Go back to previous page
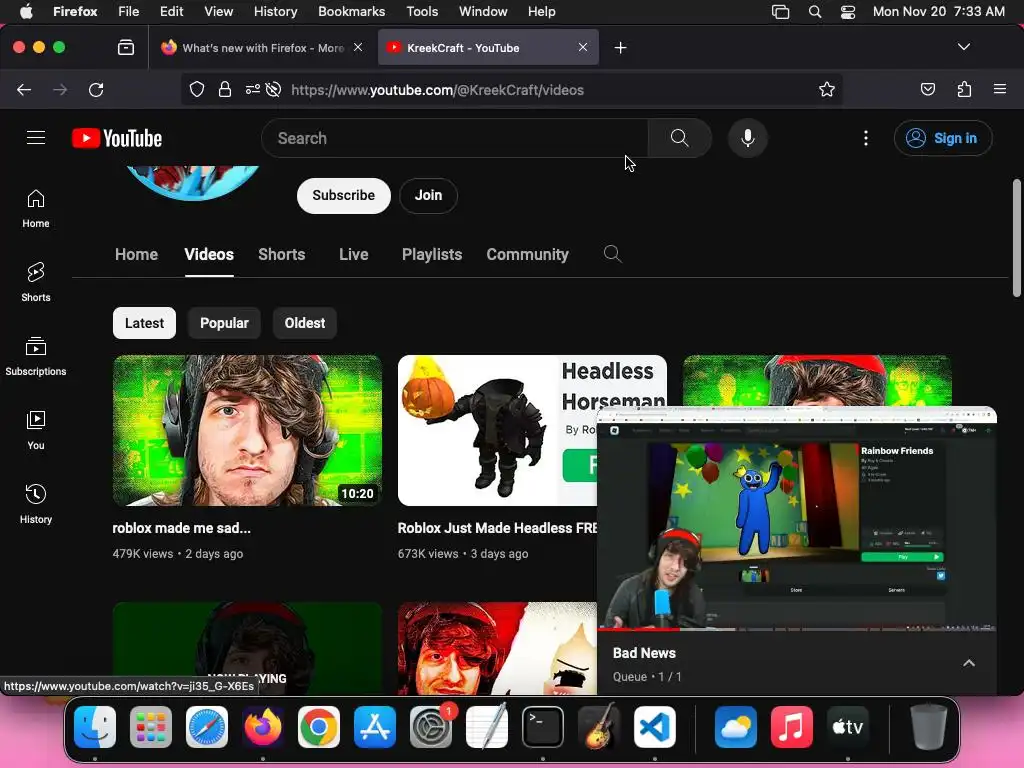1024x768 pixels. click(x=24, y=89)
